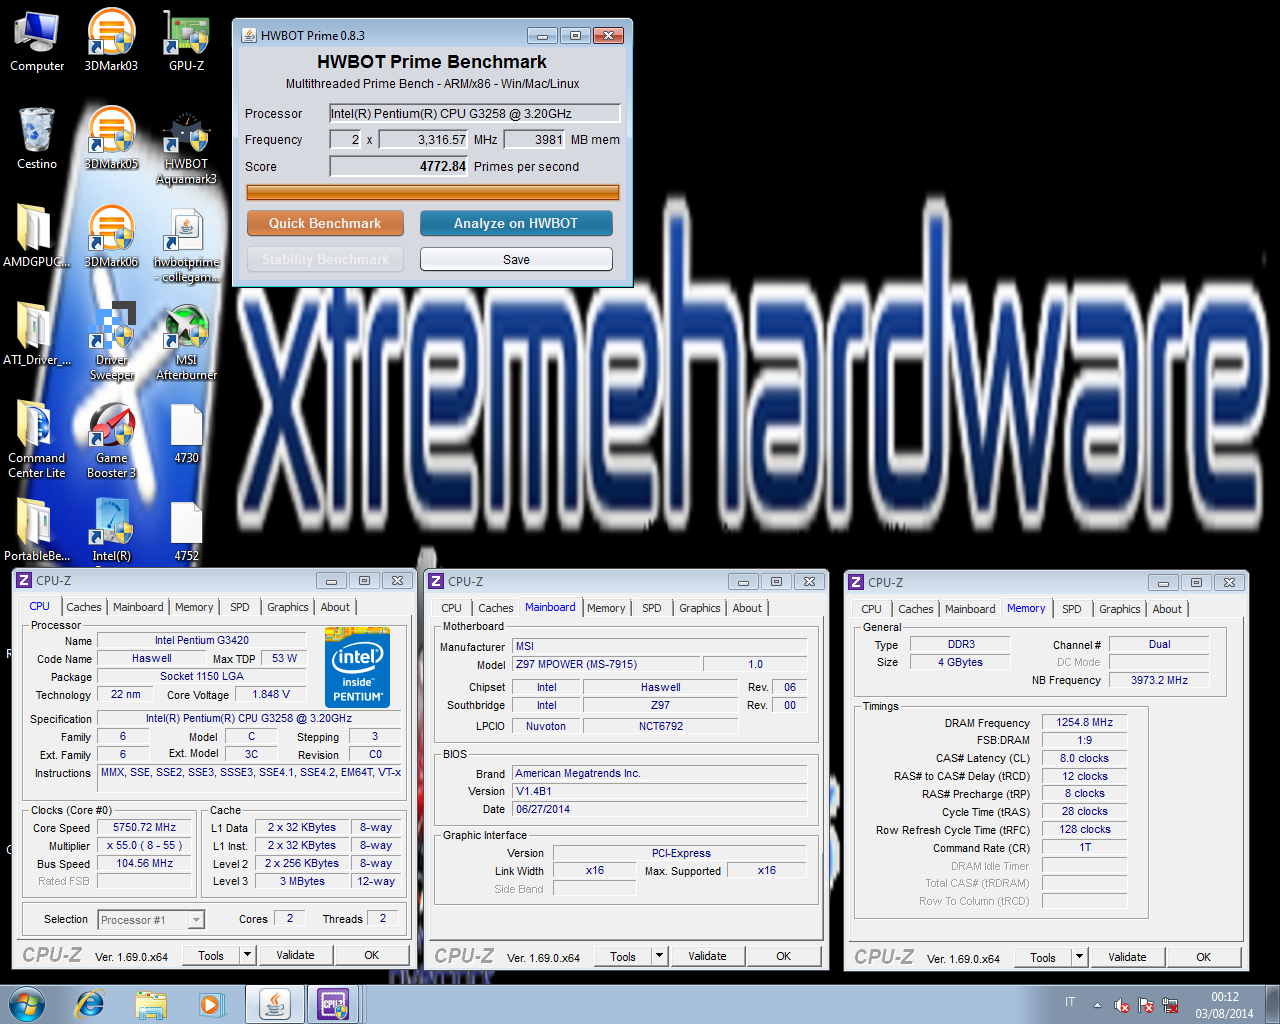
Task: Click the IT language indicator in taskbar
Action: coord(1070,1002)
